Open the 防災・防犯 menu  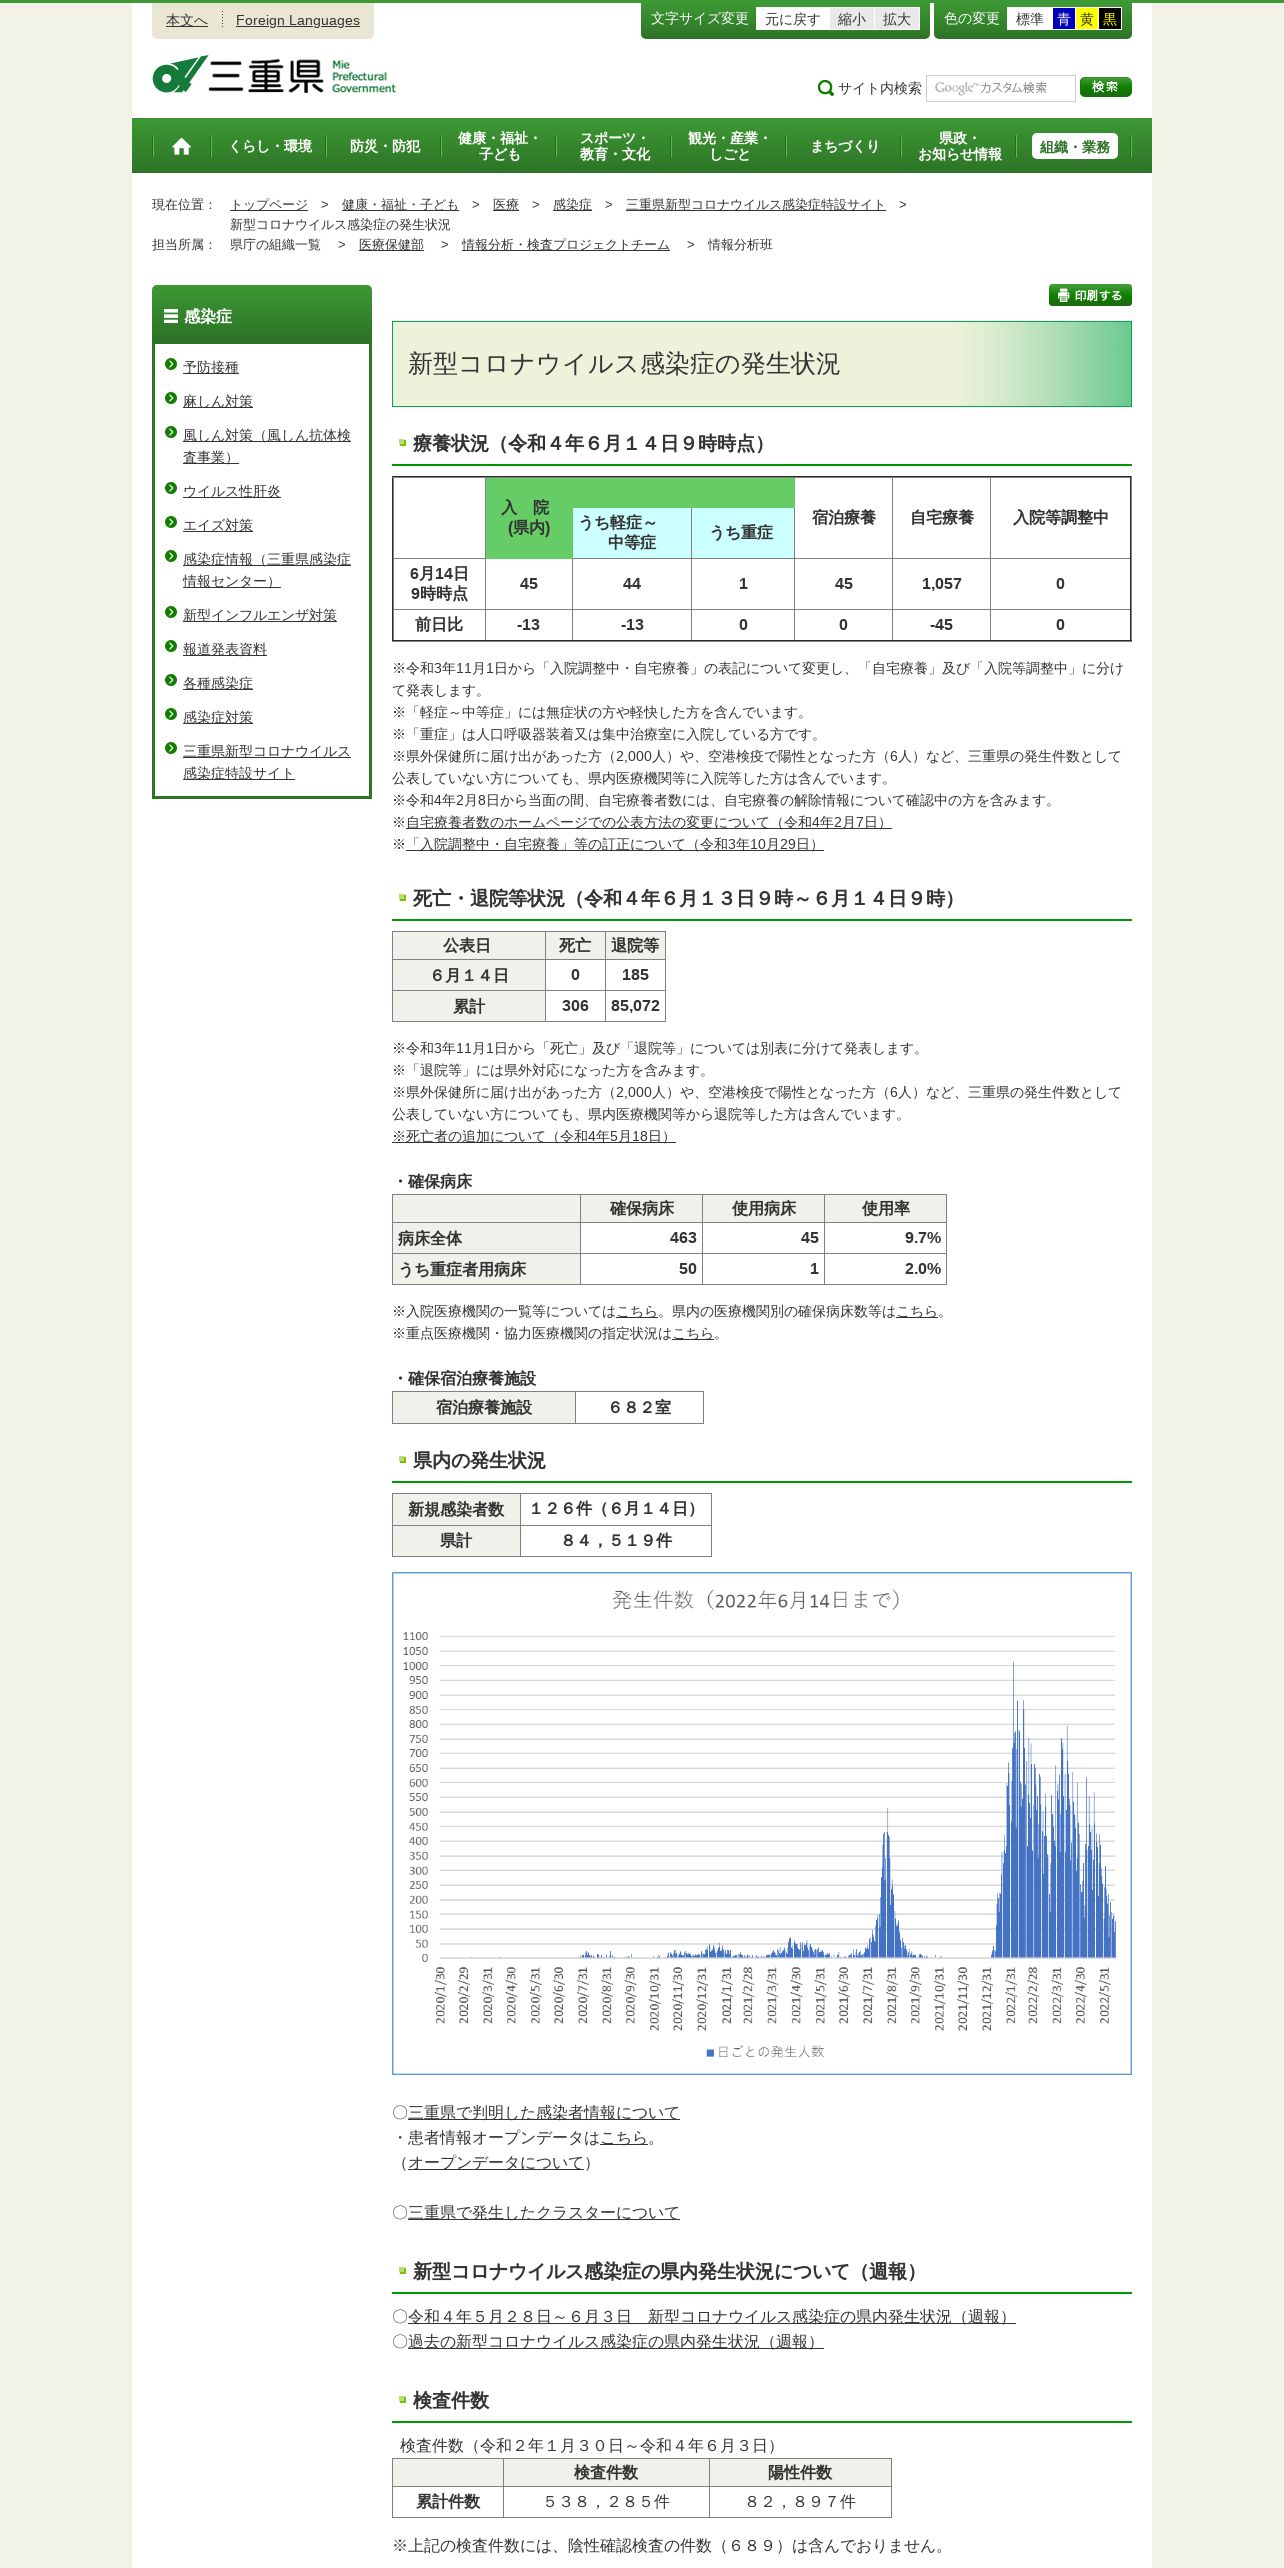pyautogui.click(x=385, y=146)
